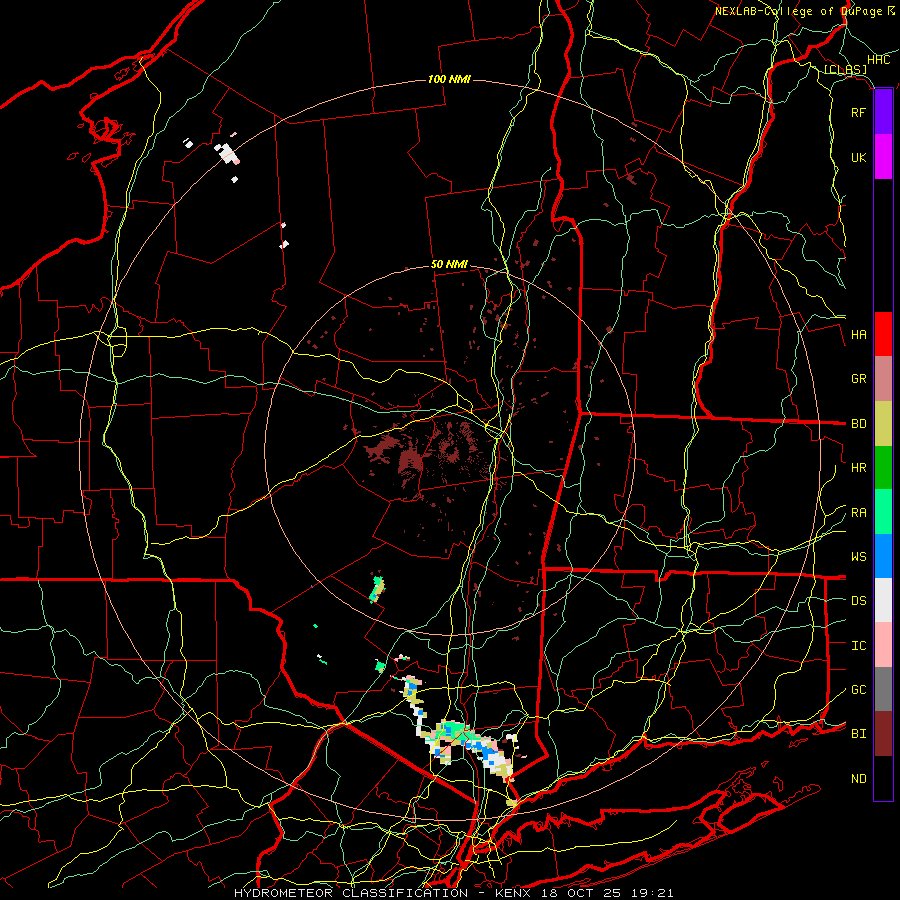This screenshot has width=900, height=900.
Task: Click the GC gray legend swatch
Action: (883, 689)
